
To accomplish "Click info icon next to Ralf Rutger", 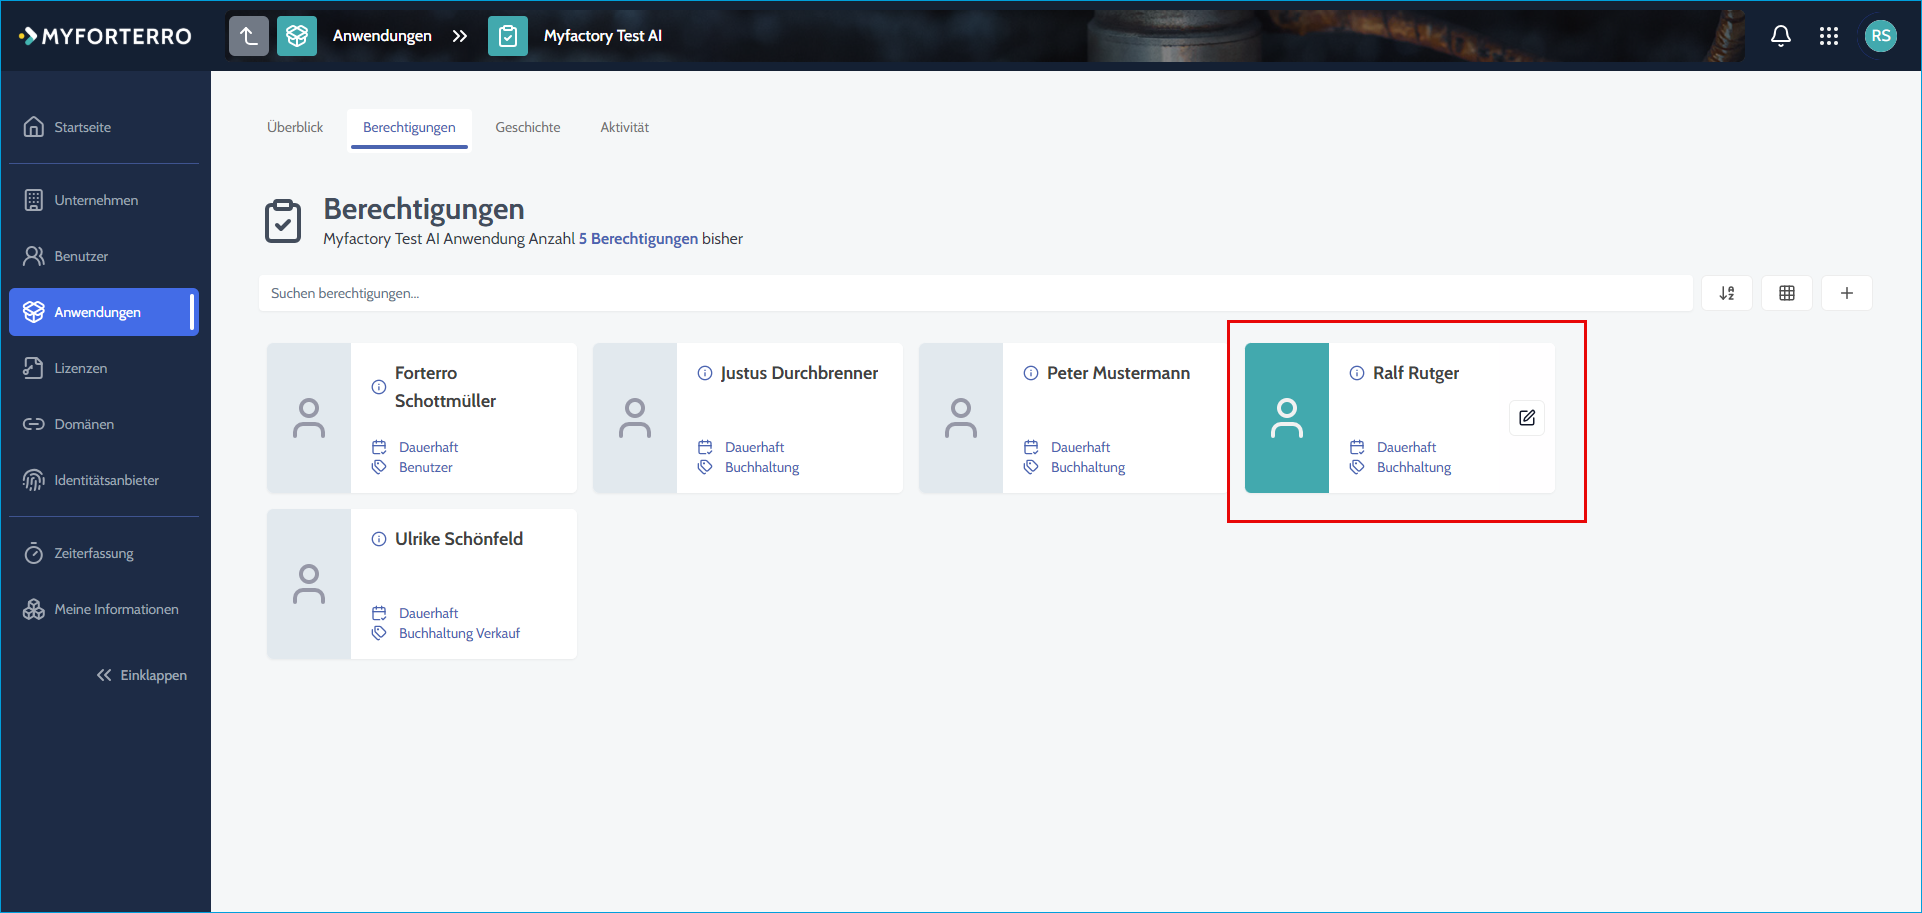I will 1357,373.
